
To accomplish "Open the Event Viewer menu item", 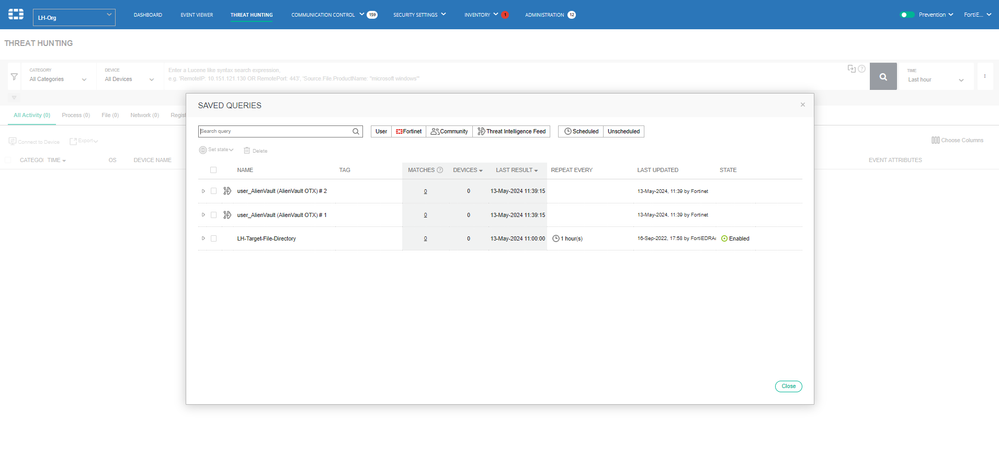I will coord(195,15).
